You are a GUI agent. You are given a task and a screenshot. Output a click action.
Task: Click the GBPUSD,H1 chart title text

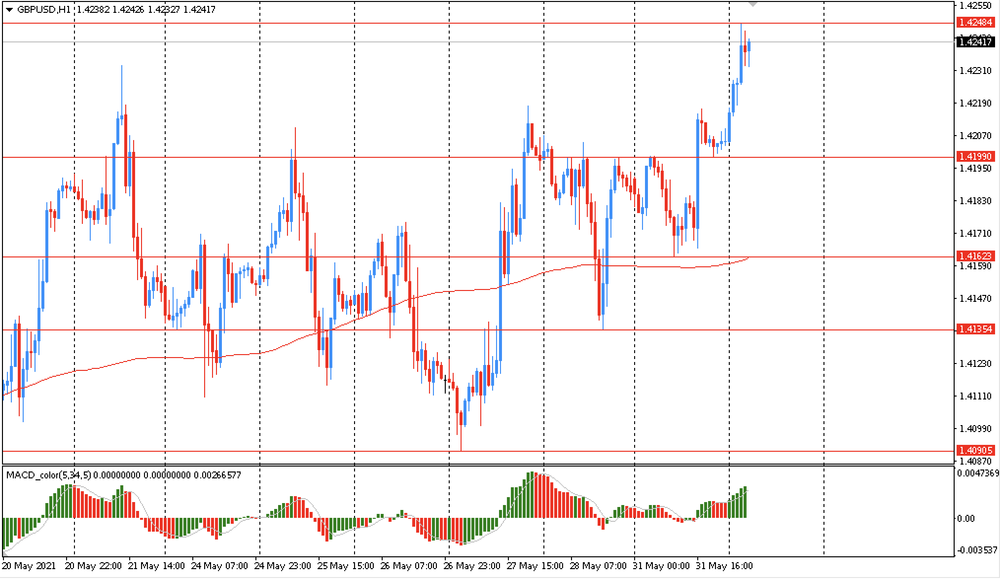click(x=44, y=10)
